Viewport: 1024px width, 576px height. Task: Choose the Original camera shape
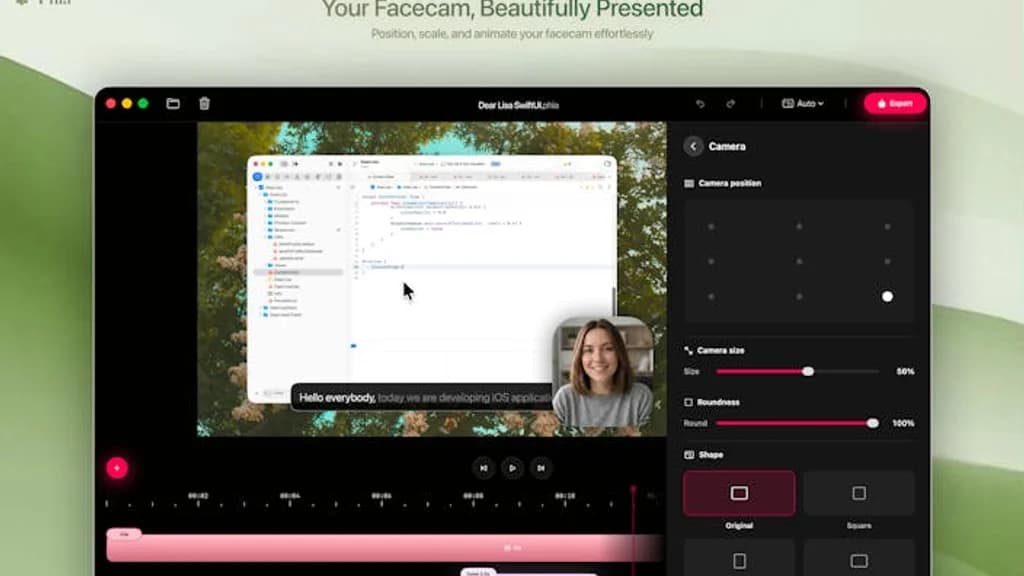pyautogui.click(x=739, y=493)
